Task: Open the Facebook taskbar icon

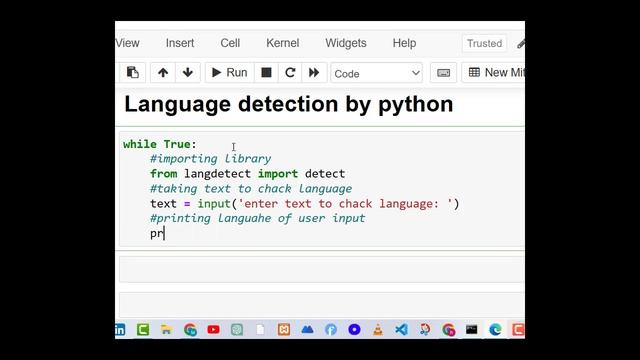Action: [x=331, y=329]
